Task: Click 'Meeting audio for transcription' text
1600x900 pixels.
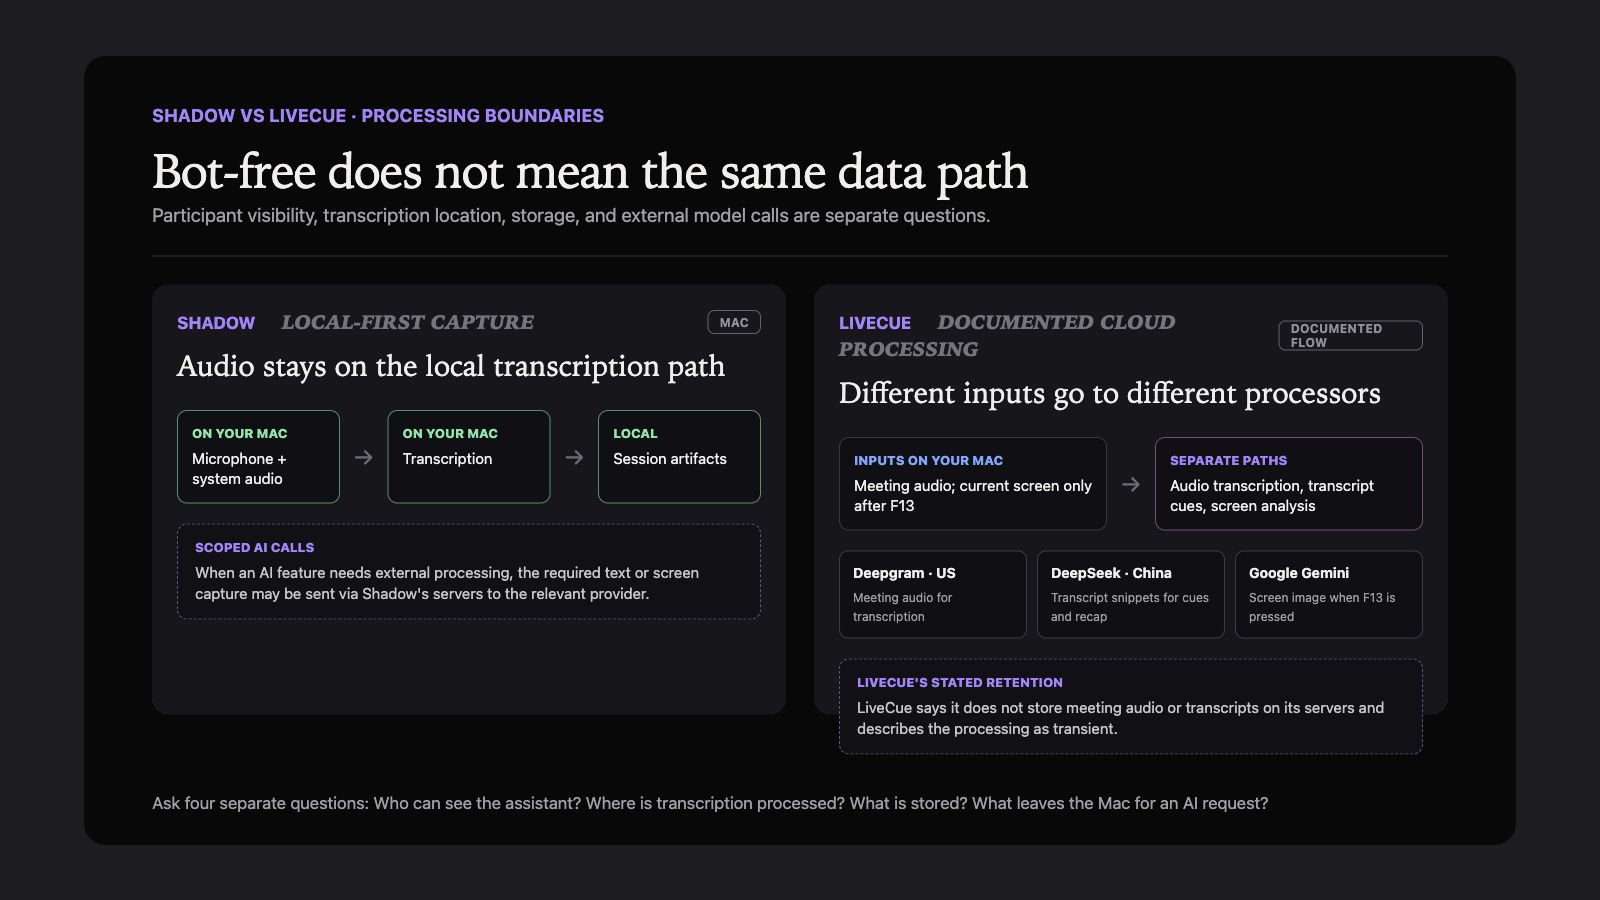Action: click(903, 607)
